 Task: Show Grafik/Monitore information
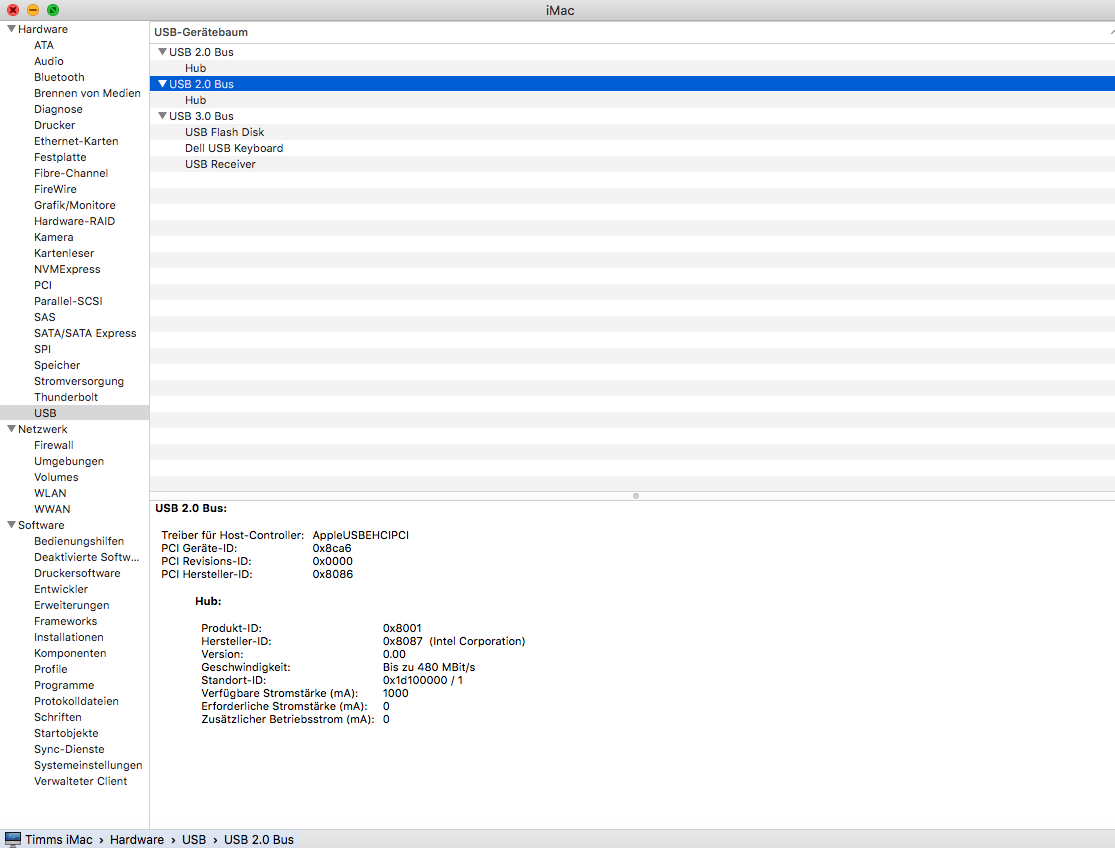75,205
